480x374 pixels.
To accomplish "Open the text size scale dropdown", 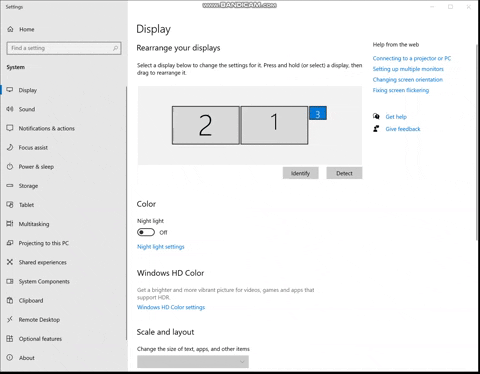I will [193, 362].
